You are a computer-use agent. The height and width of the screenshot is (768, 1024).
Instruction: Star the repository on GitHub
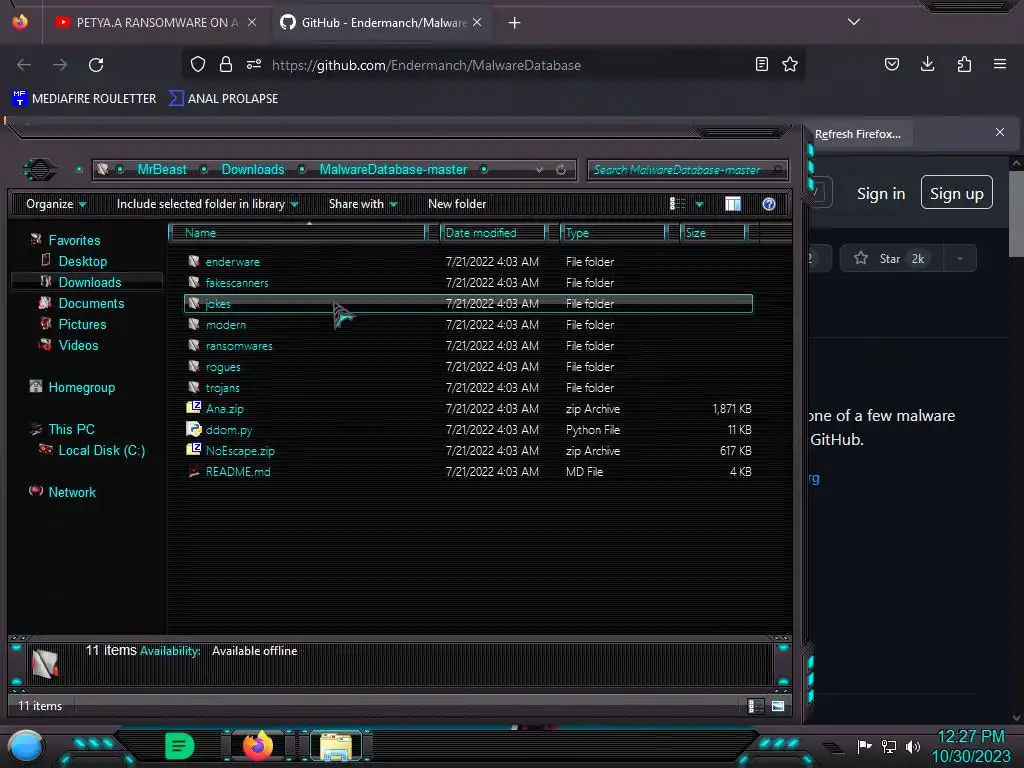(892, 259)
